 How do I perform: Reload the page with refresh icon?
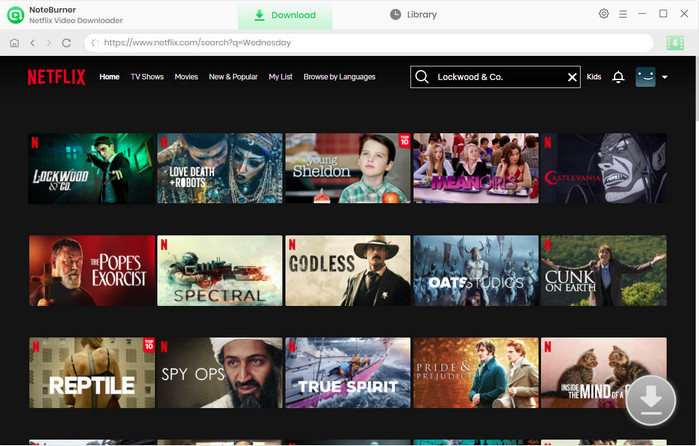(66, 43)
